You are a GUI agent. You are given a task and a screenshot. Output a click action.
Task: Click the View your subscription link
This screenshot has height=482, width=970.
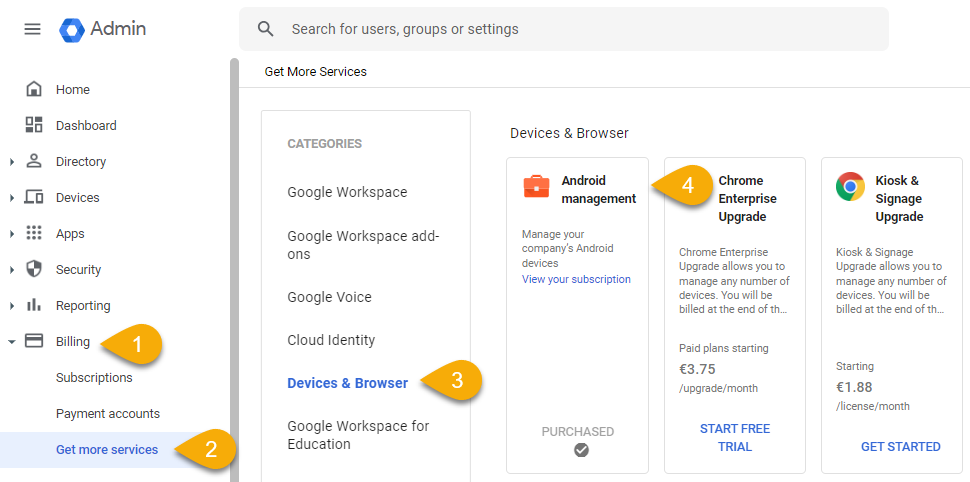click(x=576, y=280)
